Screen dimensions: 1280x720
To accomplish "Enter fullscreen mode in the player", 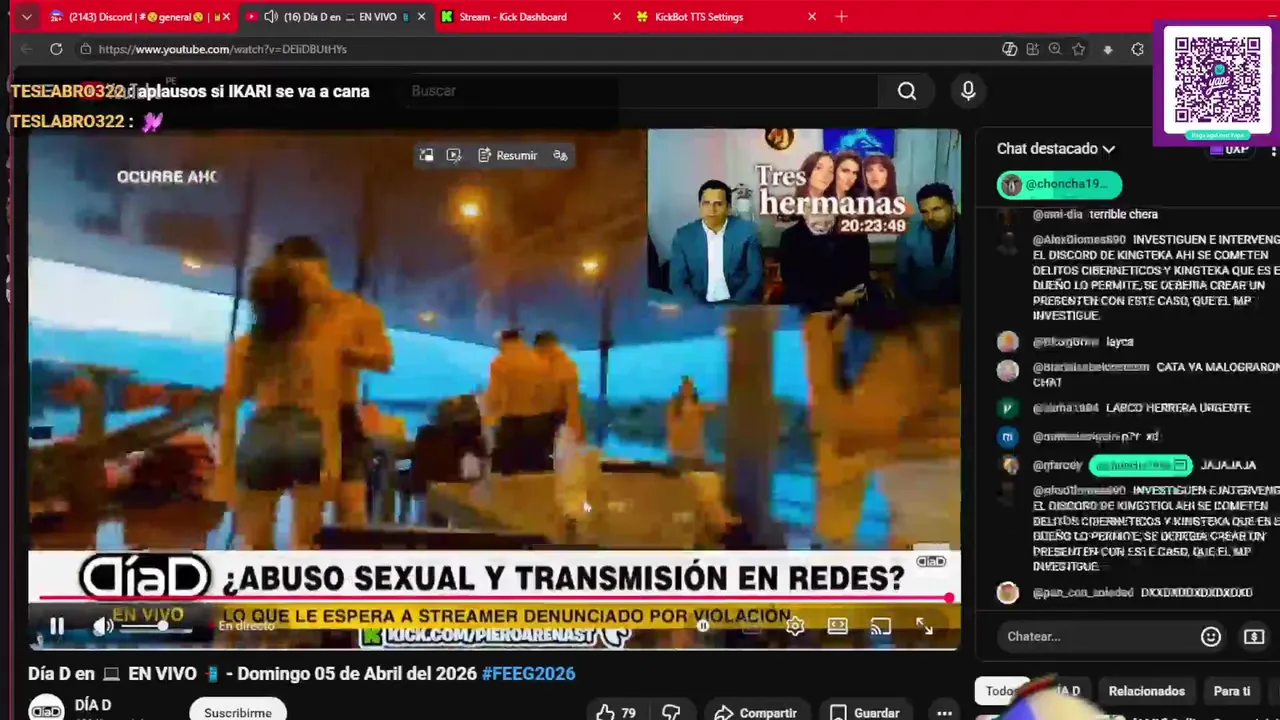I will (x=924, y=627).
